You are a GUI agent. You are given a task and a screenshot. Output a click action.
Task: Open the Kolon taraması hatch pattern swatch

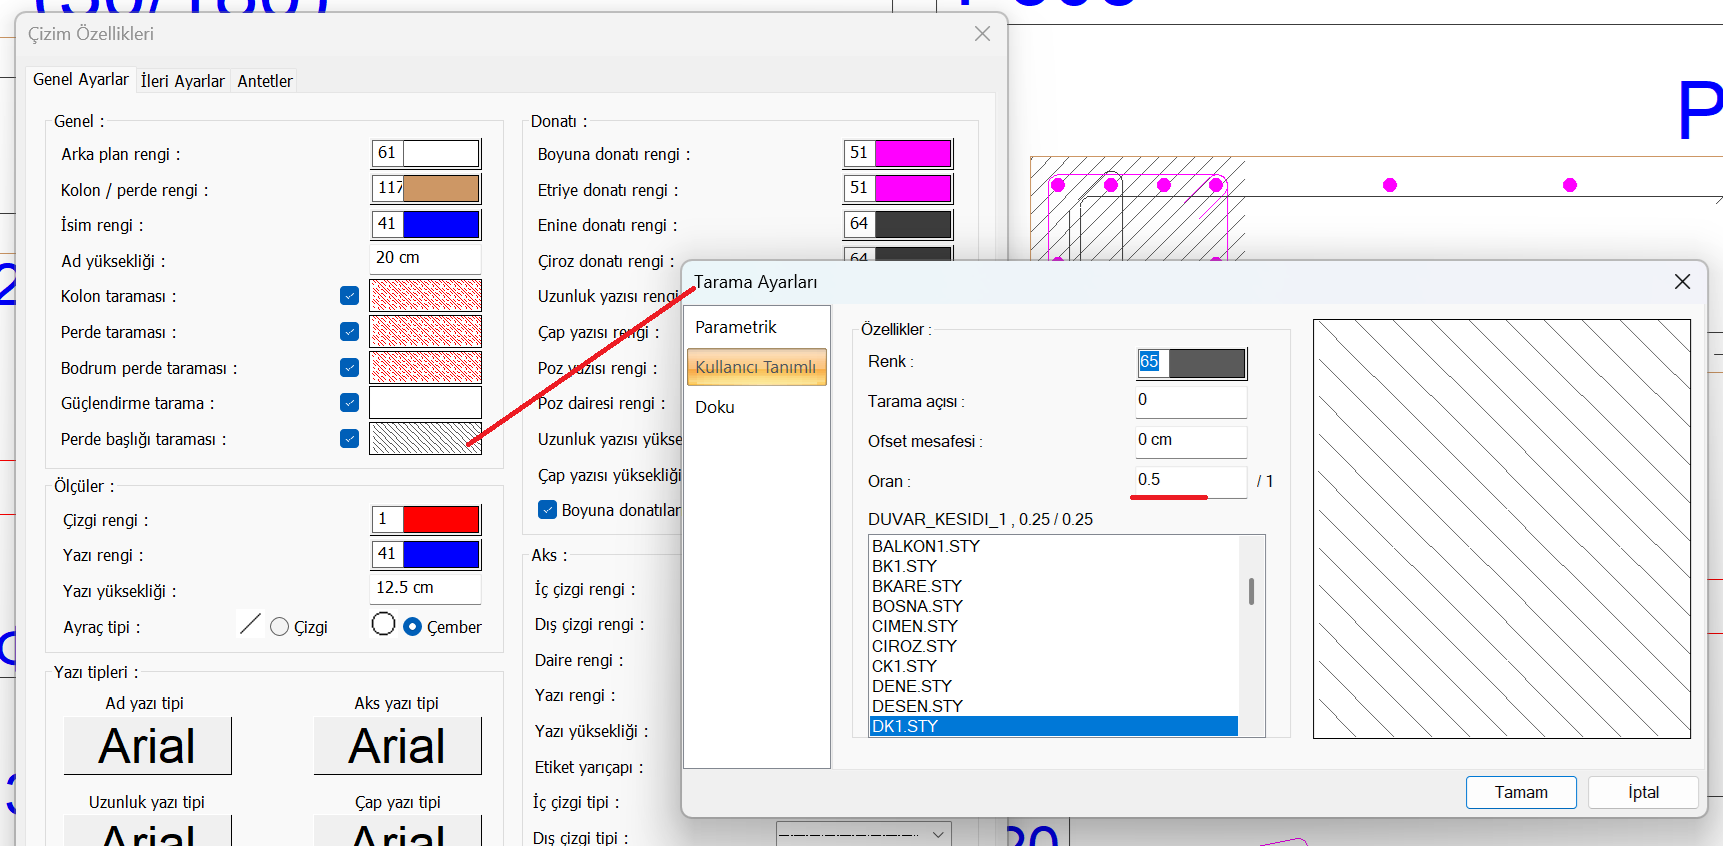[x=425, y=296]
